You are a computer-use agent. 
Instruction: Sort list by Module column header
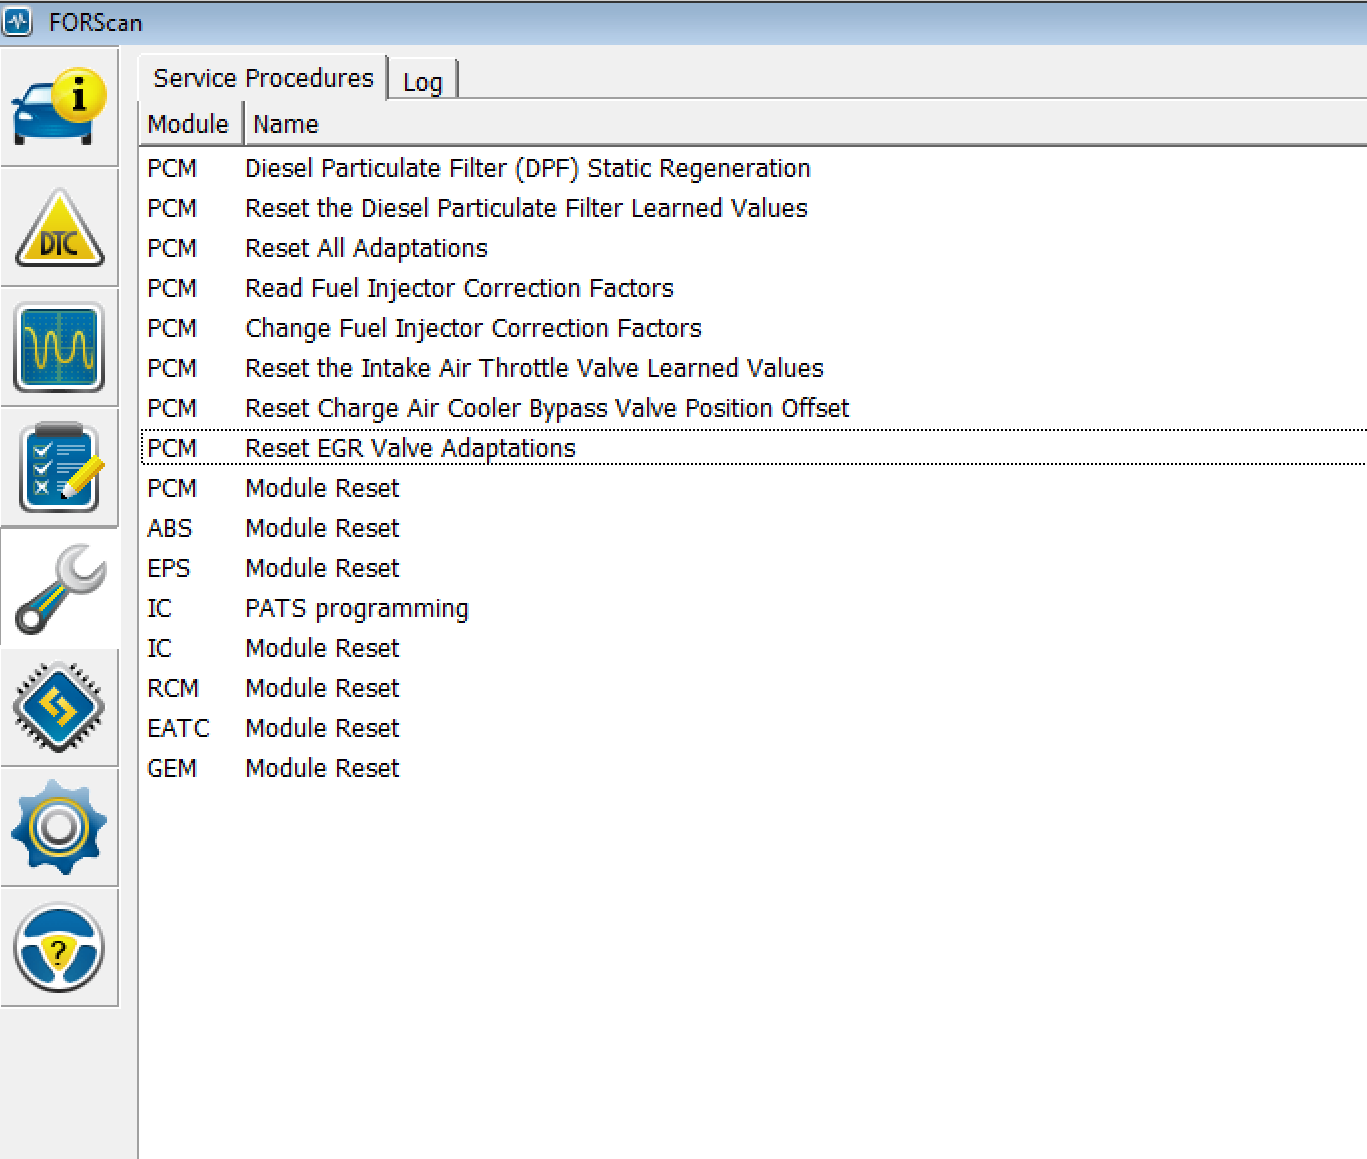point(188,124)
